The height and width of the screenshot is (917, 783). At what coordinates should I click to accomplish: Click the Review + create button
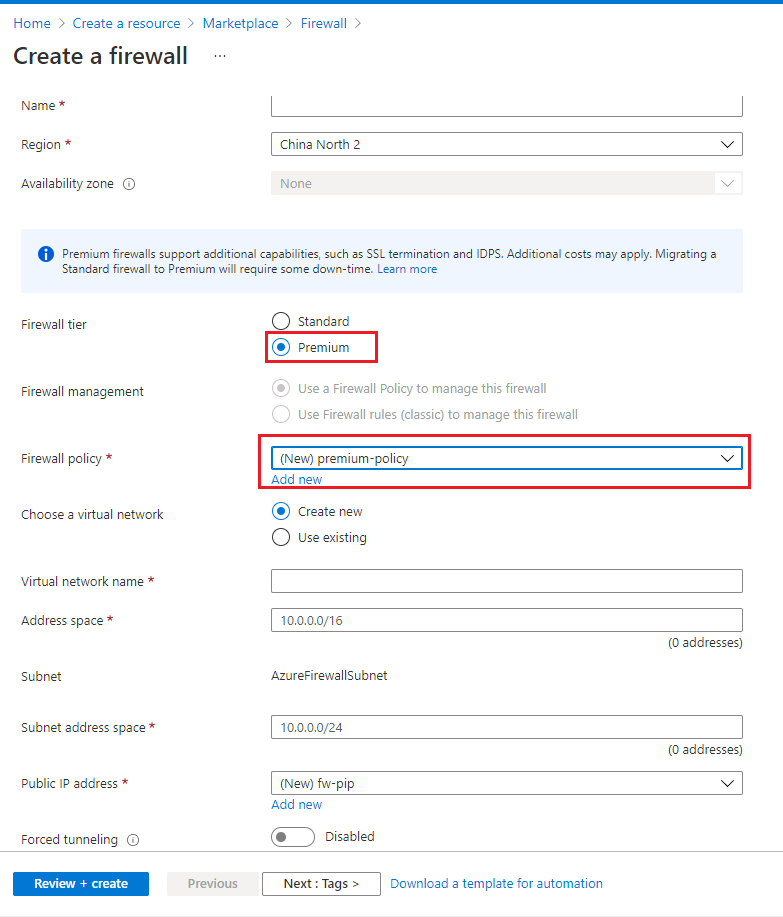(81, 884)
